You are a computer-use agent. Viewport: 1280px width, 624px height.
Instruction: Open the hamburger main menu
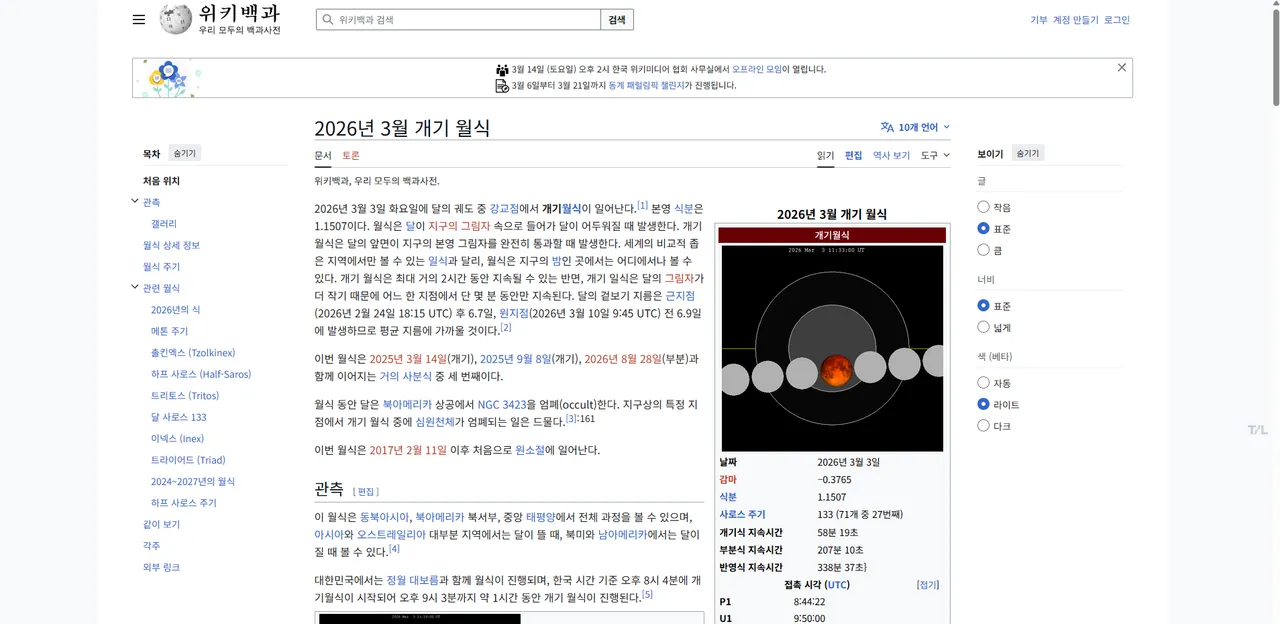pyautogui.click(x=139, y=20)
